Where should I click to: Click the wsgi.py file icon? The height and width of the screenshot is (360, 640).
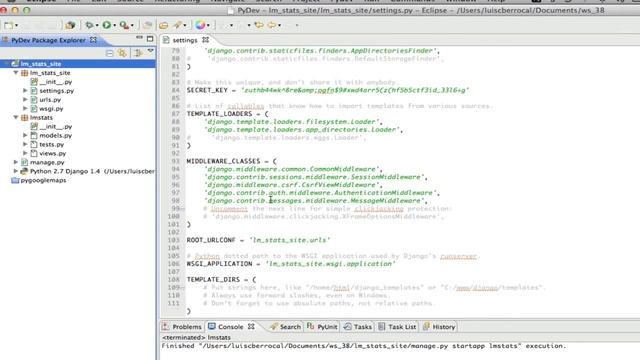(34, 109)
